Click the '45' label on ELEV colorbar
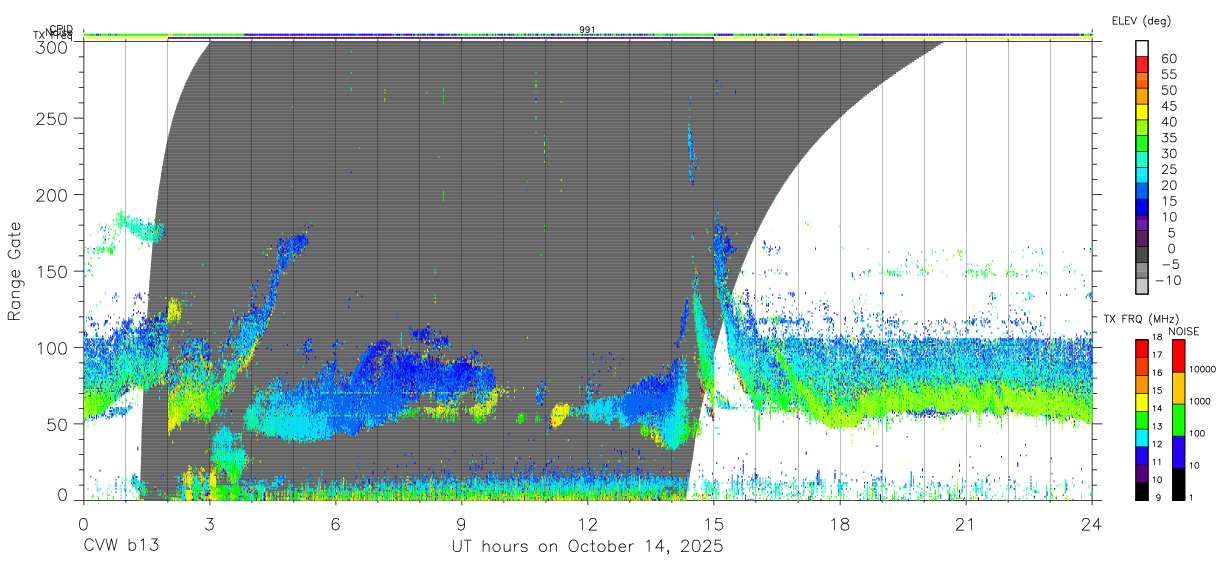The image size is (1228, 567). coord(1168,106)
